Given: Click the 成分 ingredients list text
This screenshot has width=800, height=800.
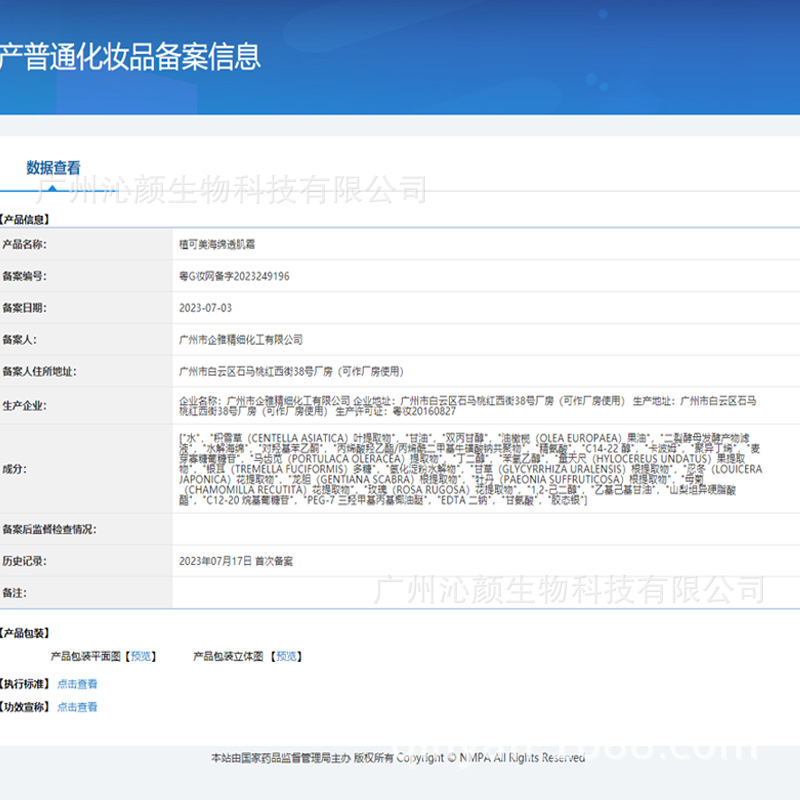Looking at the screenshot, I should [x=470, y=469].
